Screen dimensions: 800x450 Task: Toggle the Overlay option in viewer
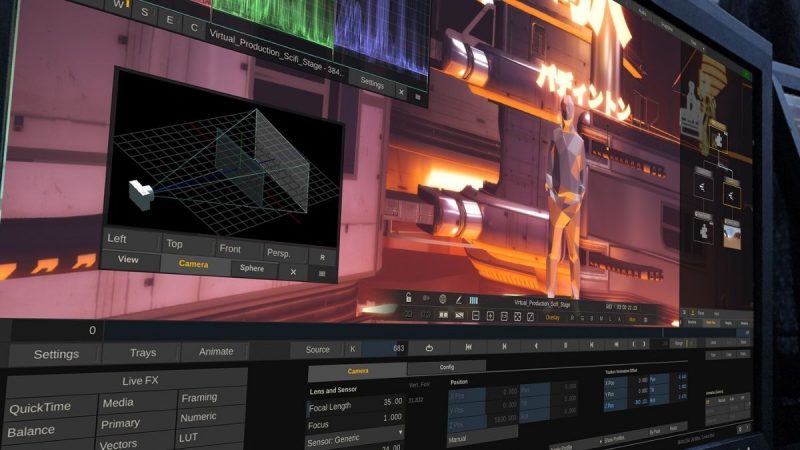tap(553, 318)
